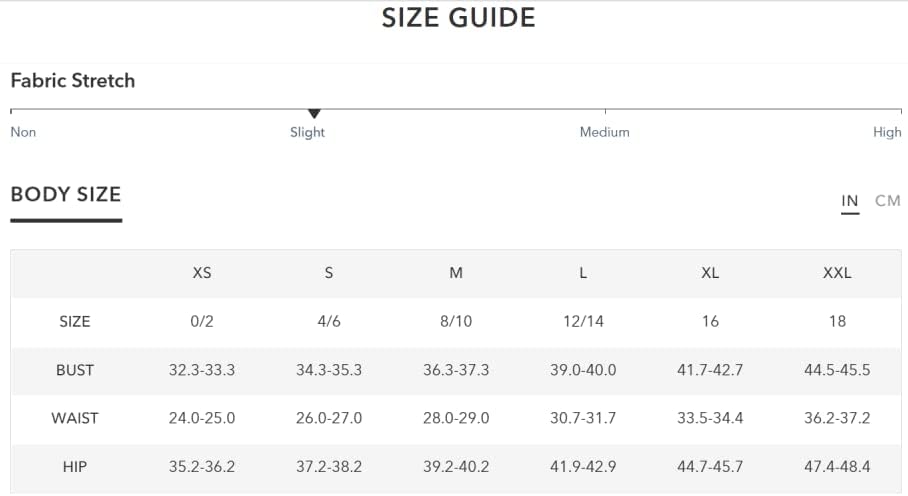The height and width of the screenshot is (496, 908).
Task: Open the BODY SIZE tab
Action: click(66, 194)
